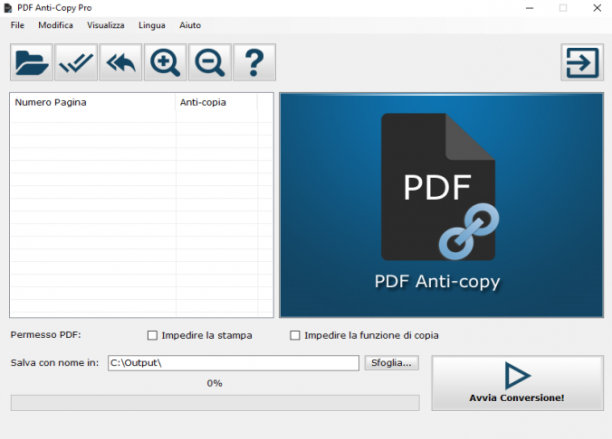Image resolution: width=612 pixels, height=439 pixels.
Task: Start conversion with Avvia Conversione!
Action: [518, 383]
